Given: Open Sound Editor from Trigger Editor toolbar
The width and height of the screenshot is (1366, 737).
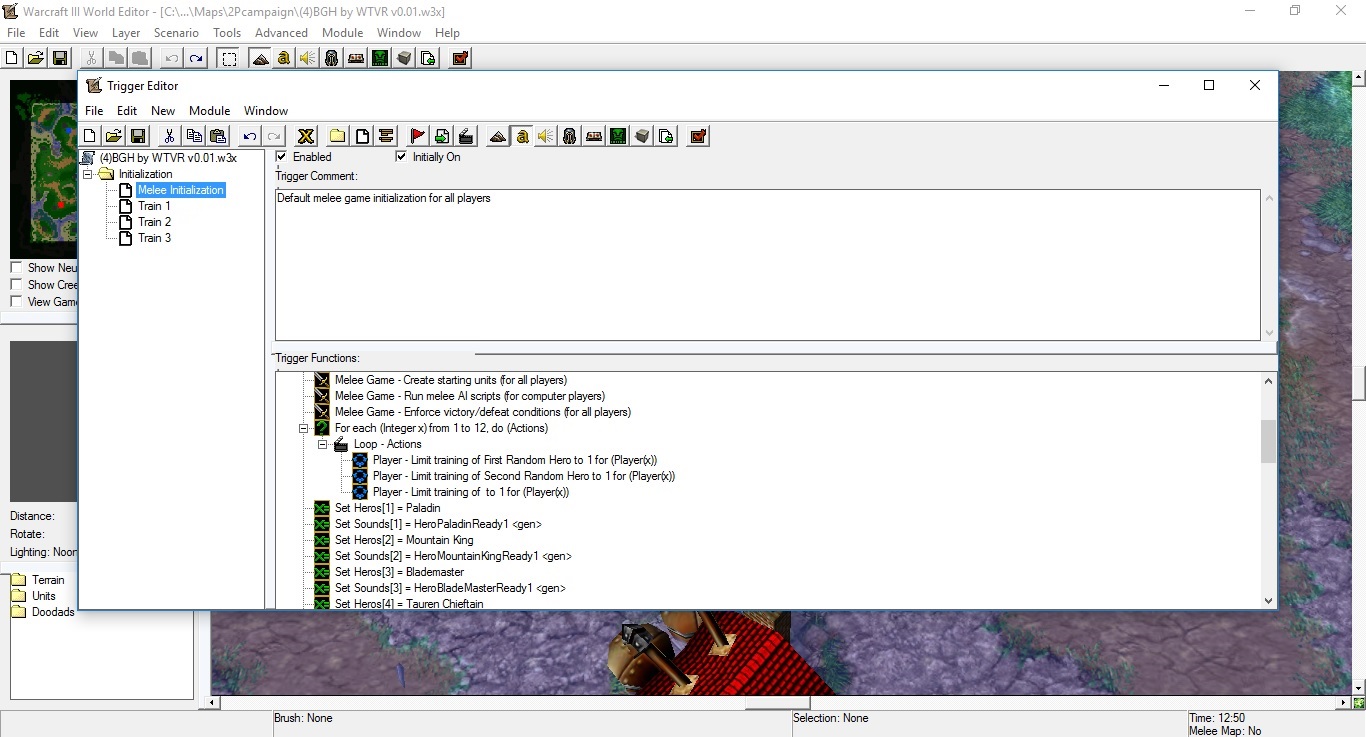Looking at the screenshot, I should pos(546,136).
